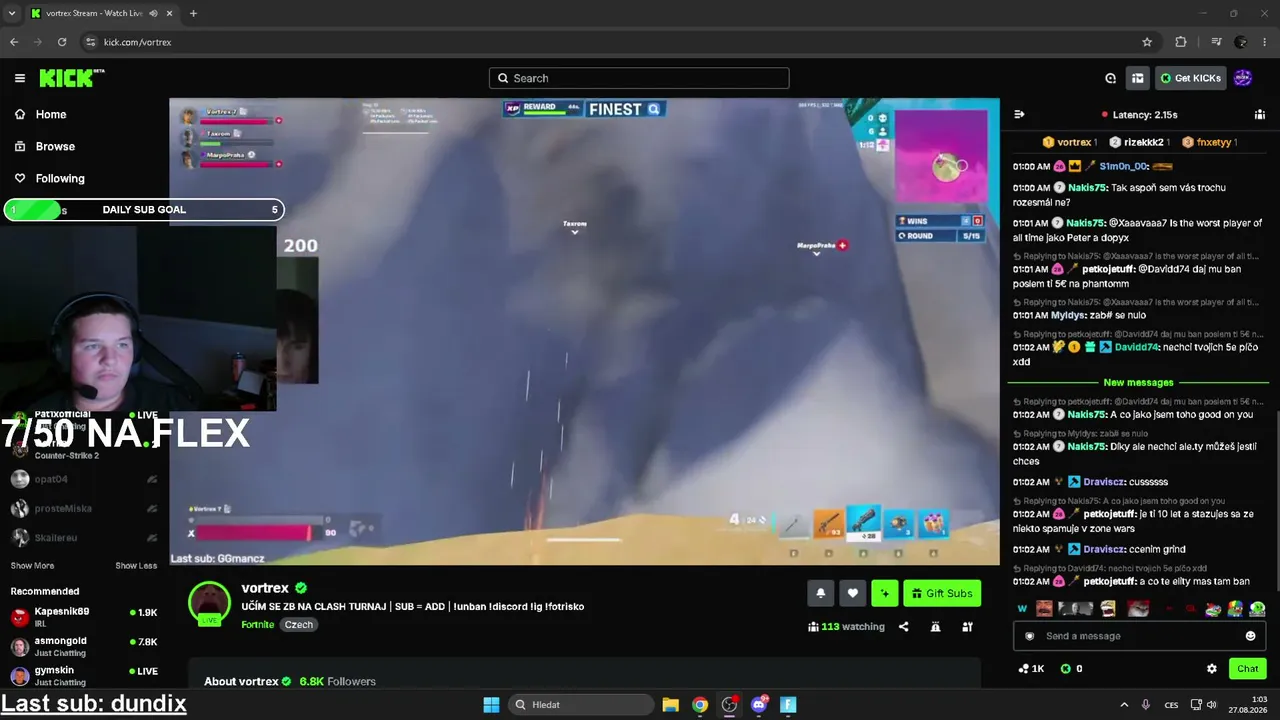Insert the green frog quick emote
1280x720 pixels.
(1258, 608)
